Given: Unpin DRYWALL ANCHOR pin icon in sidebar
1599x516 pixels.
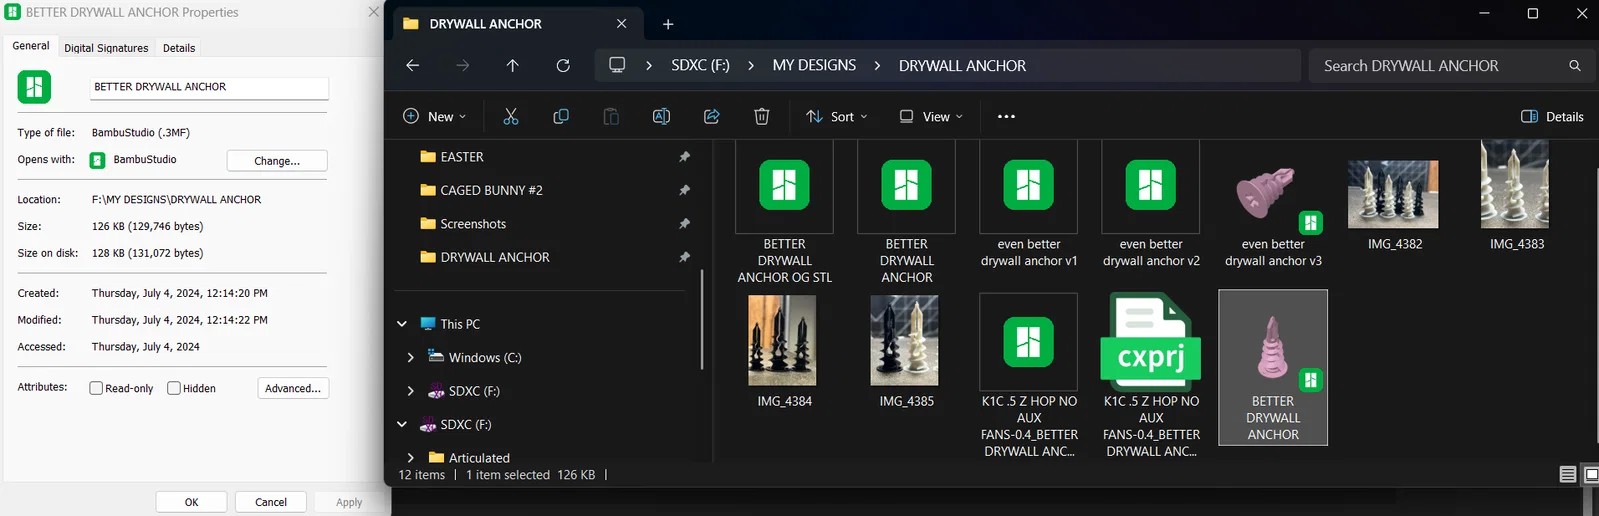Looking at the screenshot, I should (685, 257).
